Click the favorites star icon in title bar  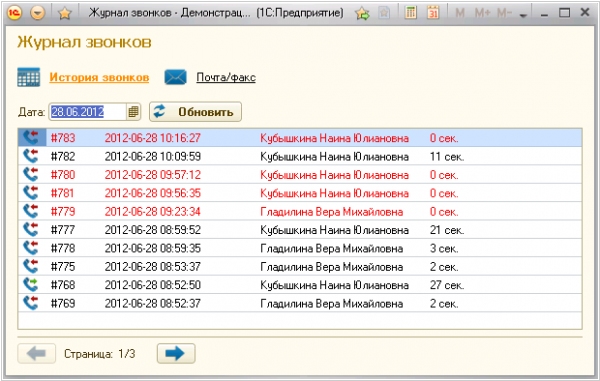[x=65, y=14]
